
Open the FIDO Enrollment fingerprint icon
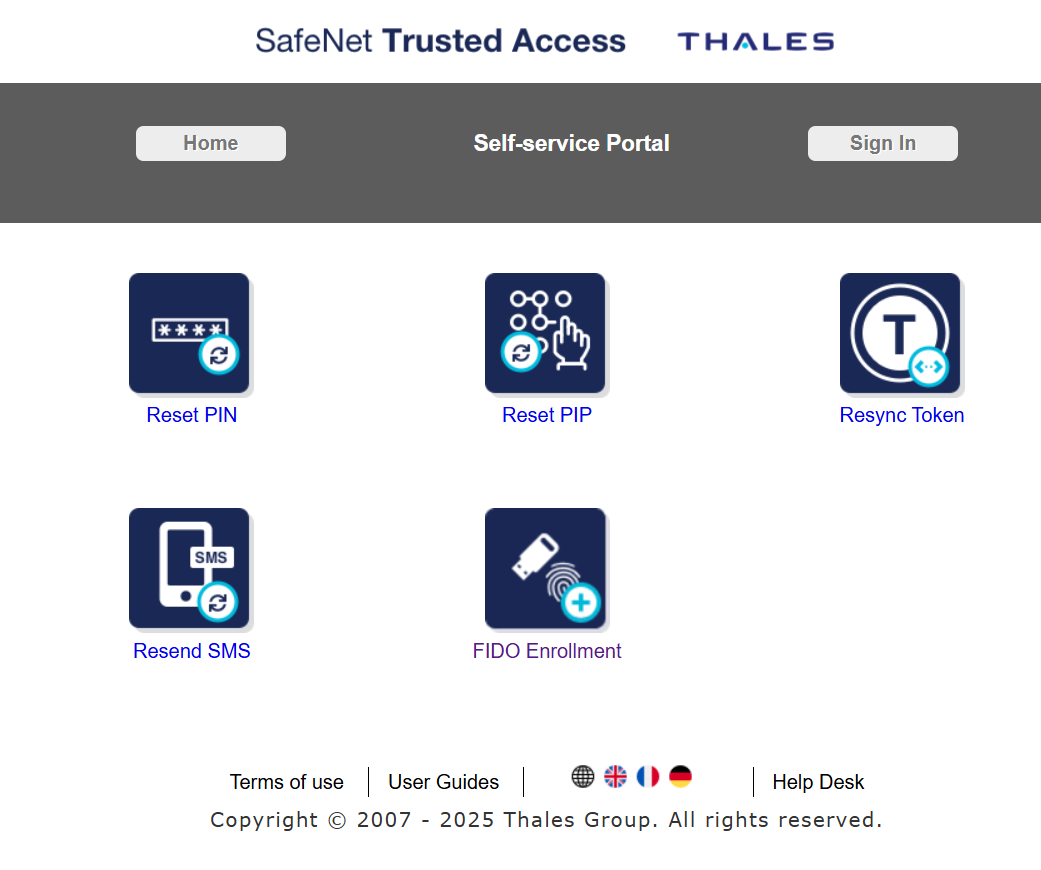click(x=545, y=568)
